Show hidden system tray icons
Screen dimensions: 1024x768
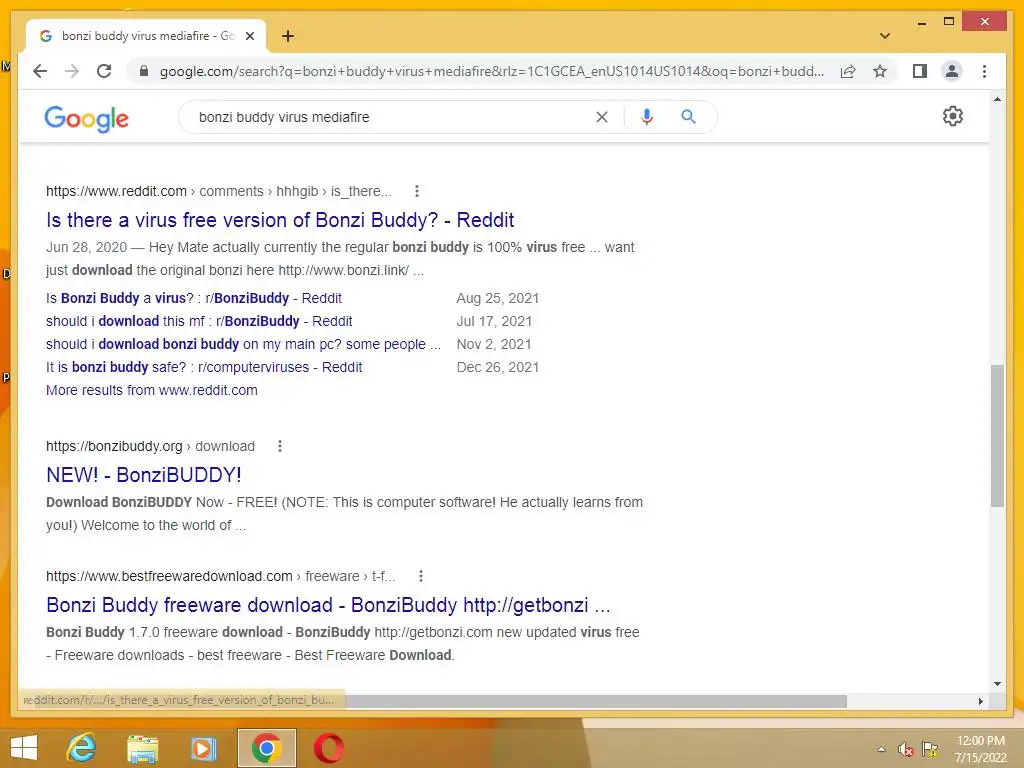[882, 749]
